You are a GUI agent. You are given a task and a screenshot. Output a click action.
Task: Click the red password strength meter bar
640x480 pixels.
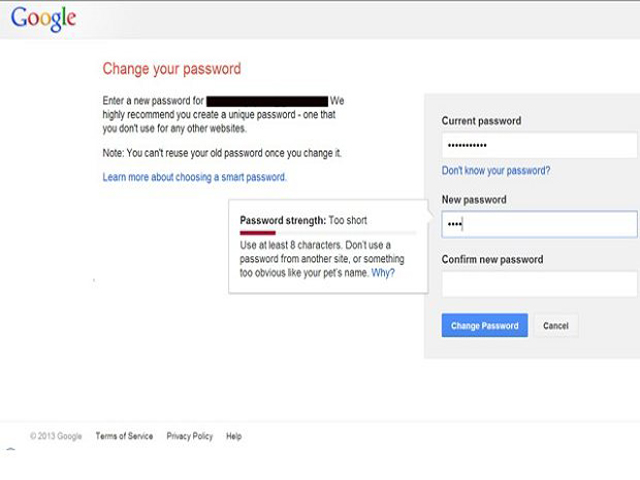(258, 232)
